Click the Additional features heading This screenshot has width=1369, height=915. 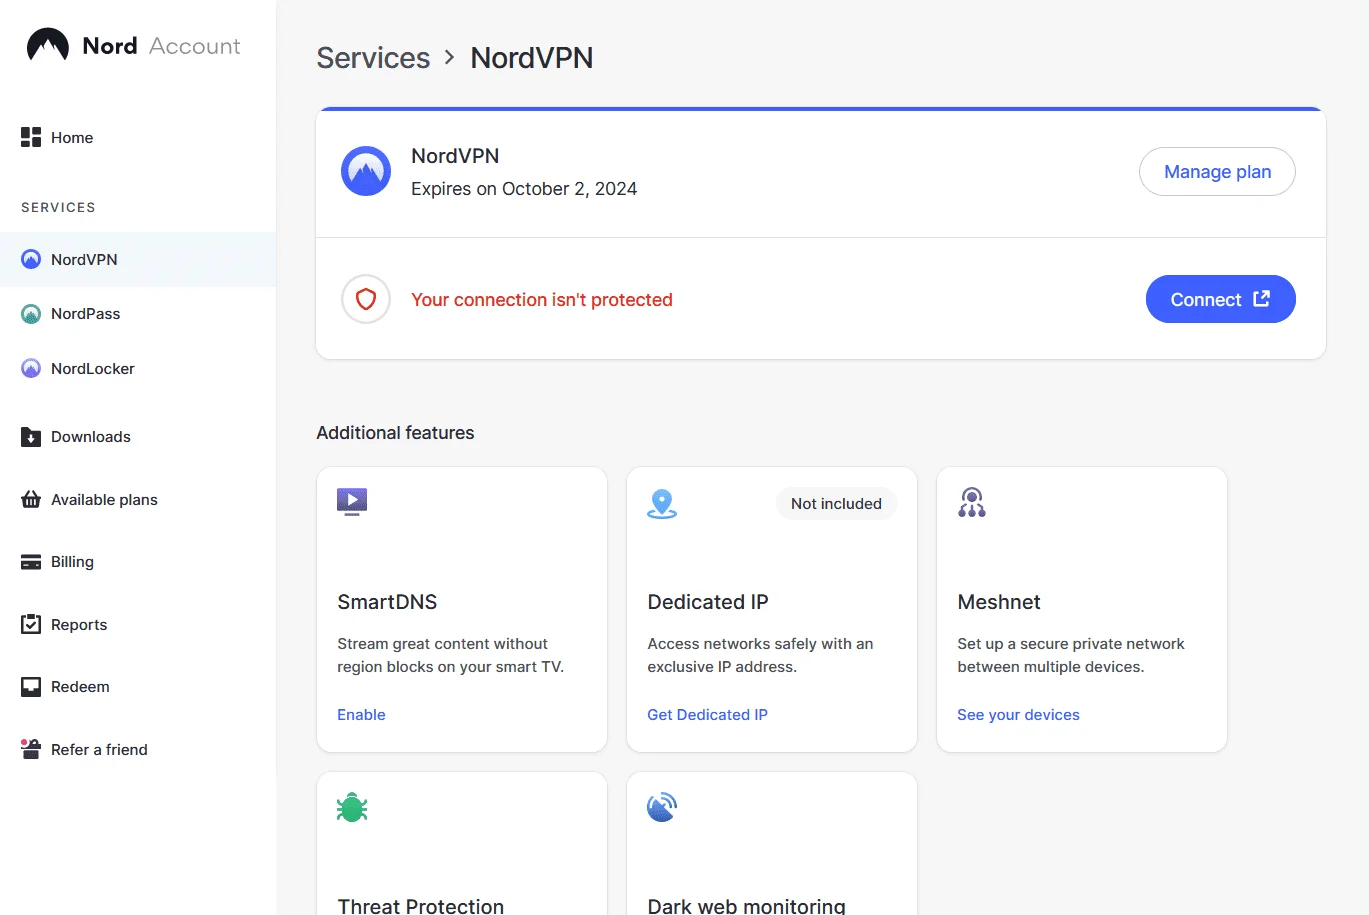(395, 433)
